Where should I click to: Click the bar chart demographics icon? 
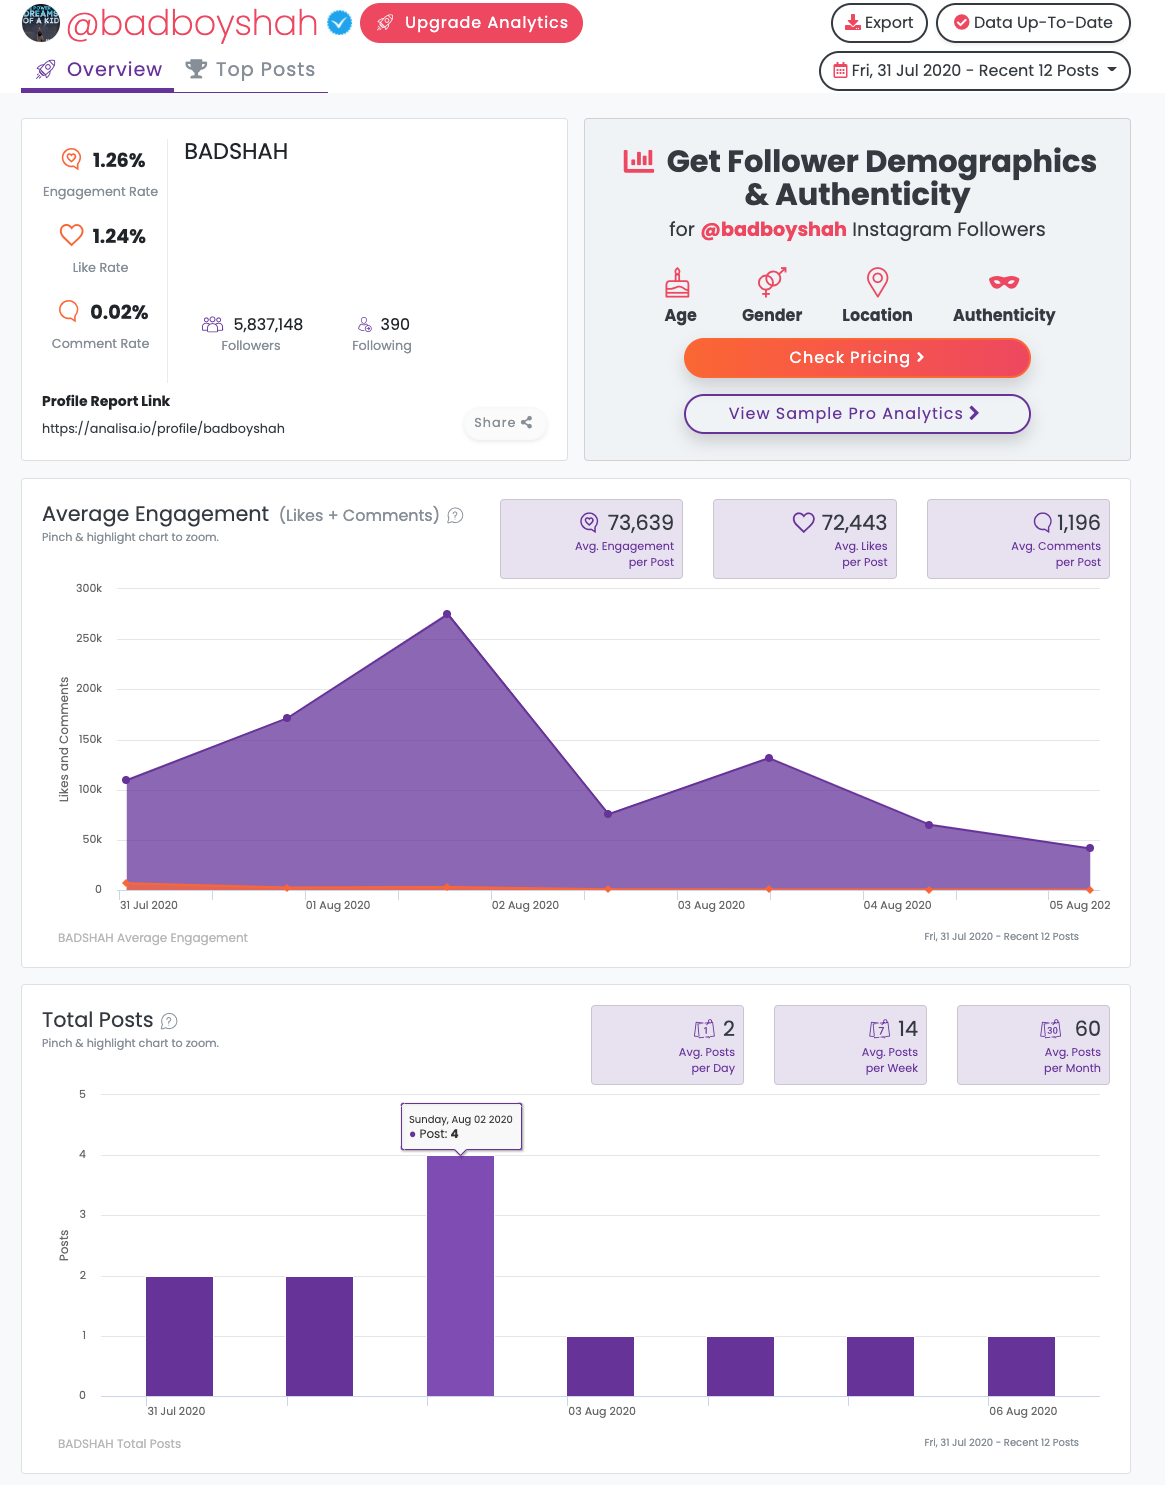click(x=639, y=161)
